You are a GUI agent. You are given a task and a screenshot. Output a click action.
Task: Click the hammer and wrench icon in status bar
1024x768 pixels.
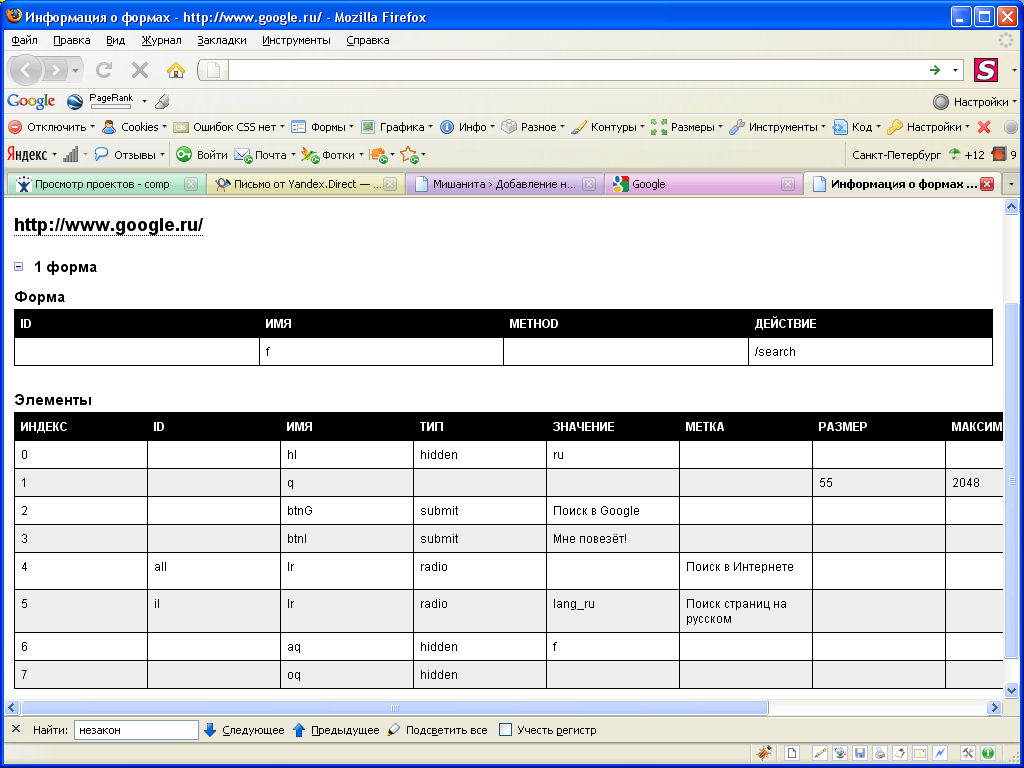[968, 753]
